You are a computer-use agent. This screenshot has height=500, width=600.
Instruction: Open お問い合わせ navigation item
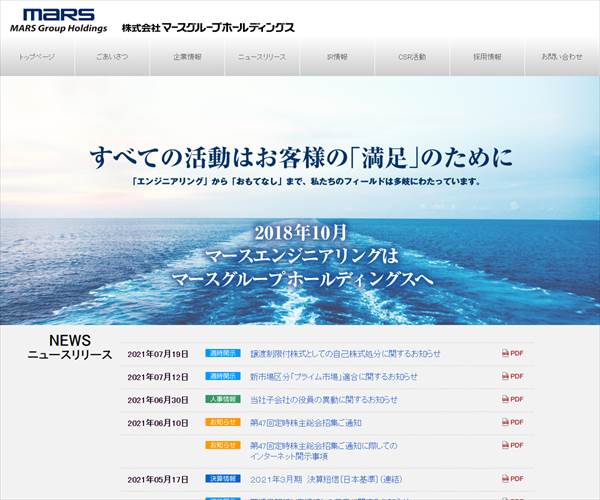(562, 57)
